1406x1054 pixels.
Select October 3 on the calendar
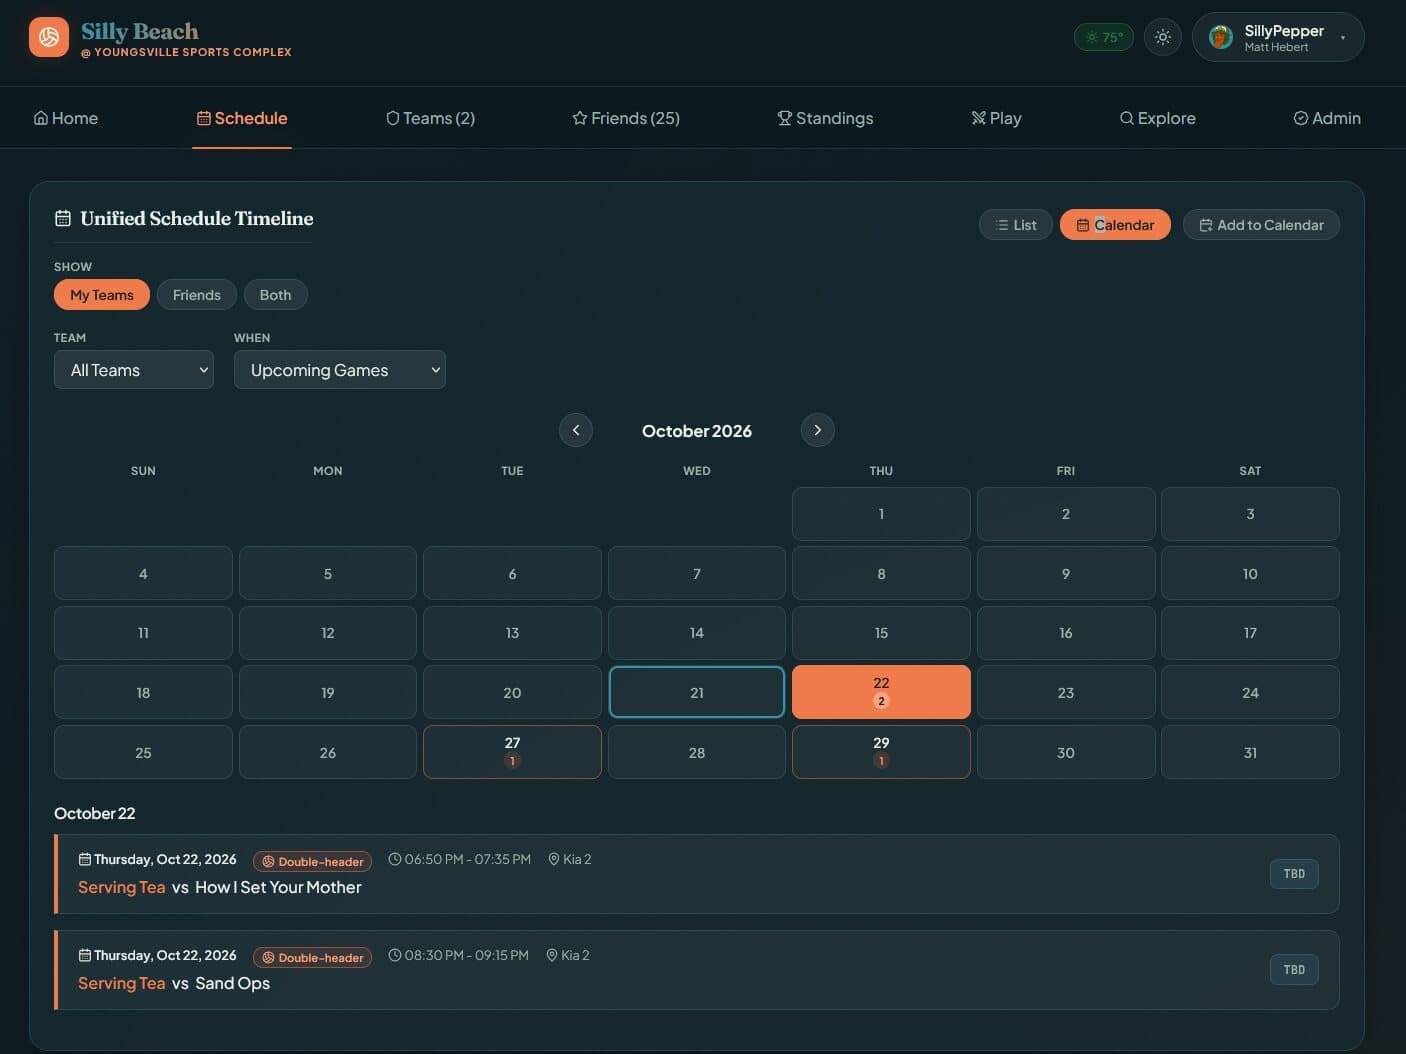1250,514
